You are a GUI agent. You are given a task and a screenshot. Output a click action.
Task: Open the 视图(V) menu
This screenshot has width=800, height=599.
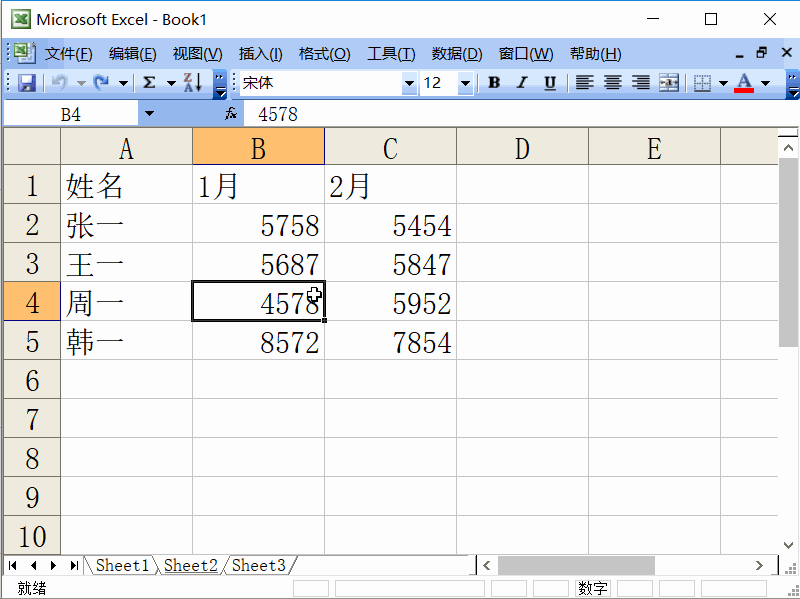point(197,54)
